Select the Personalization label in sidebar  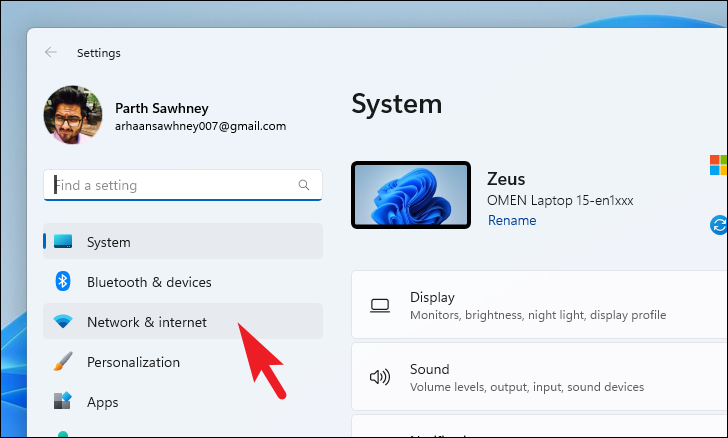click(133, 362)
